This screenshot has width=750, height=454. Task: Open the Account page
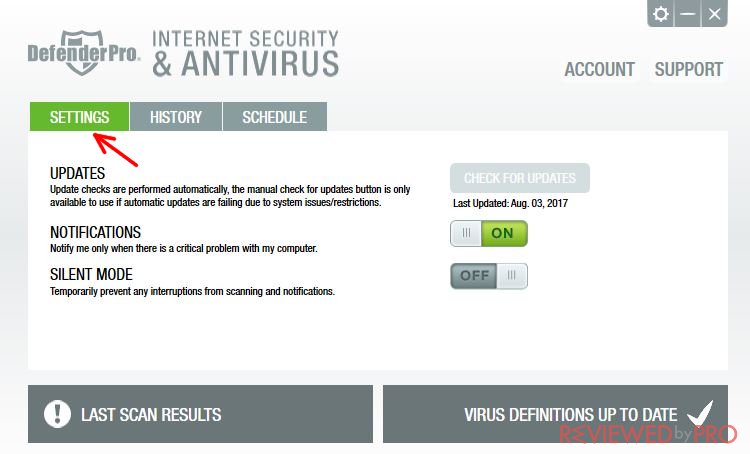pyautogui.click(x=600, y=69)
